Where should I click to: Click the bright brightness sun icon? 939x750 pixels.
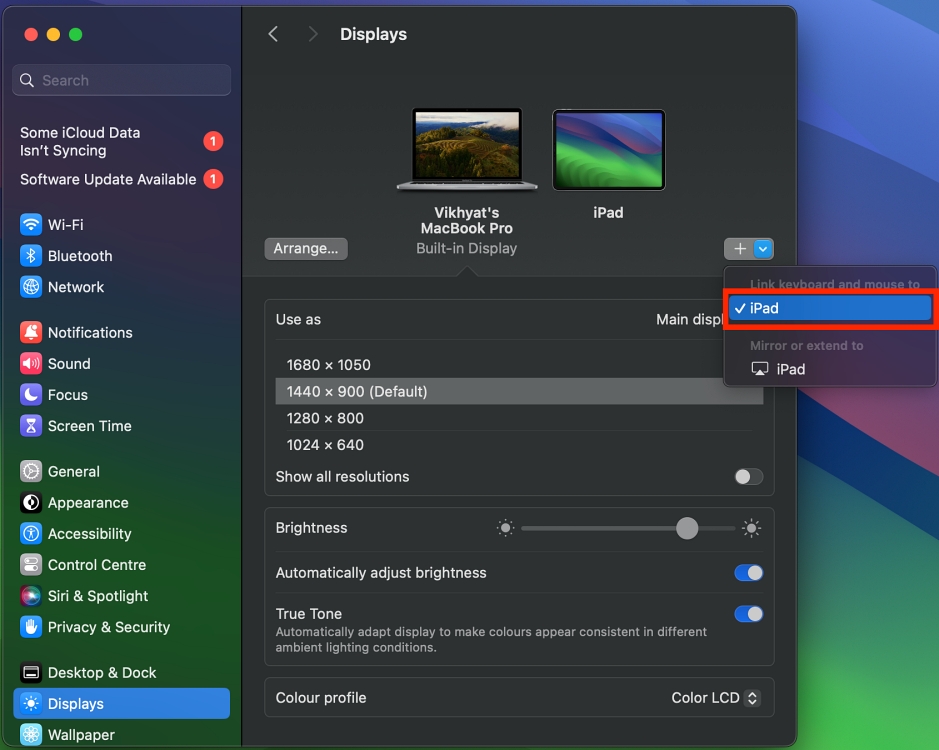(752, 528)
